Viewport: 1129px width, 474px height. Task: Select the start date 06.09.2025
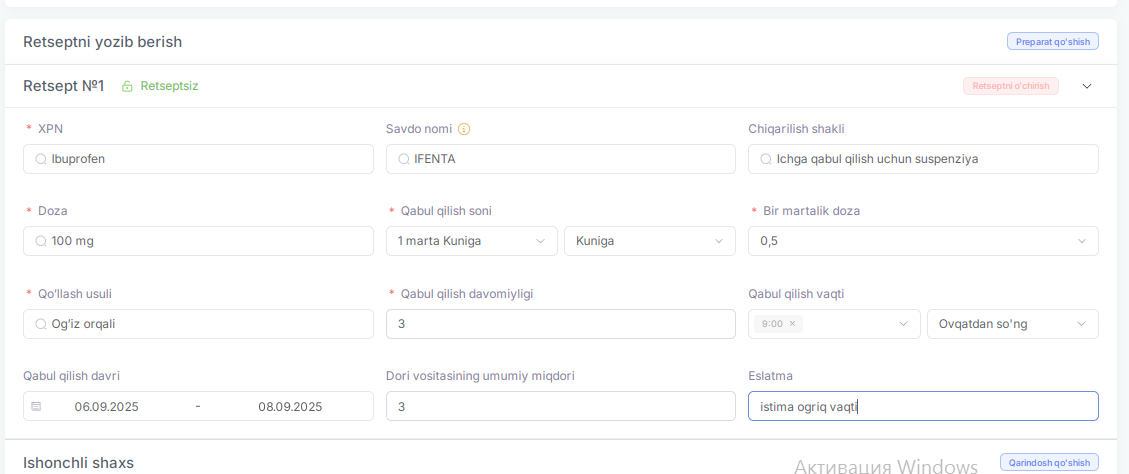click(107, 406)
